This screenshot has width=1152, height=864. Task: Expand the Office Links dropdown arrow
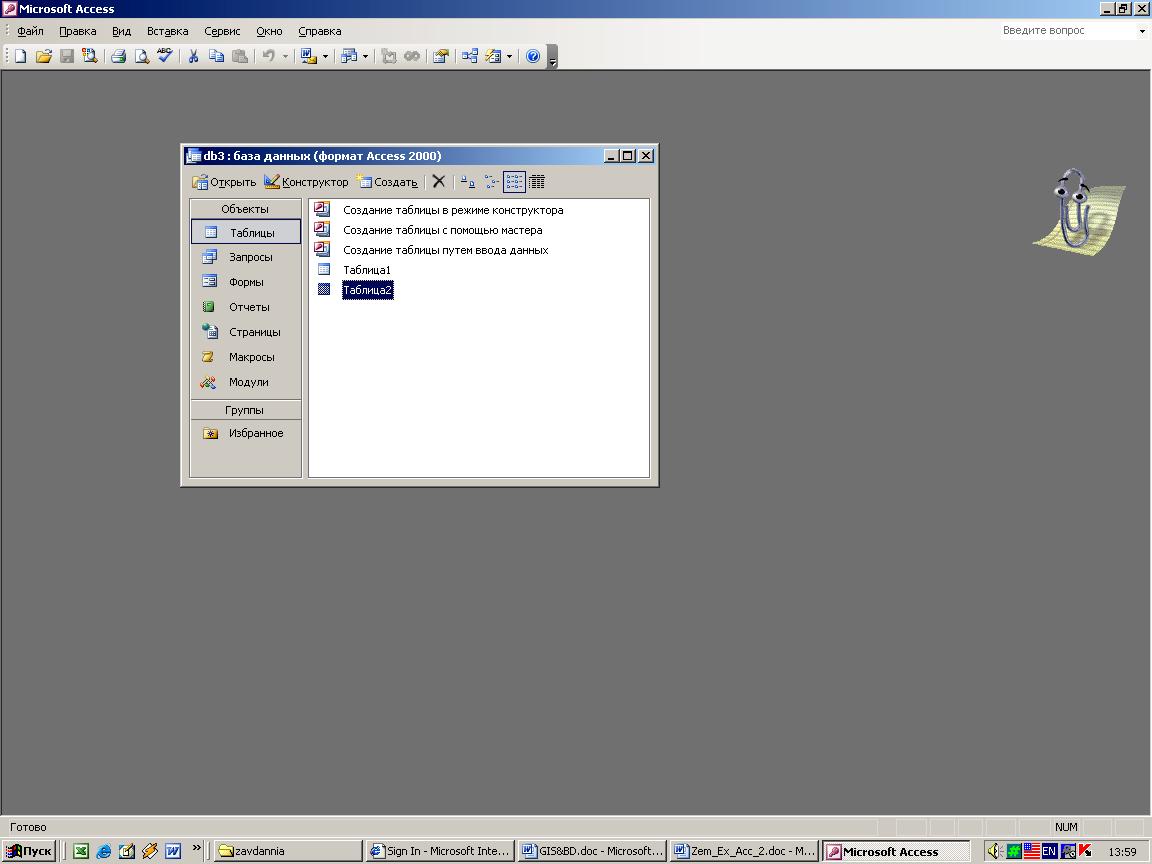[x=325, y=57]
